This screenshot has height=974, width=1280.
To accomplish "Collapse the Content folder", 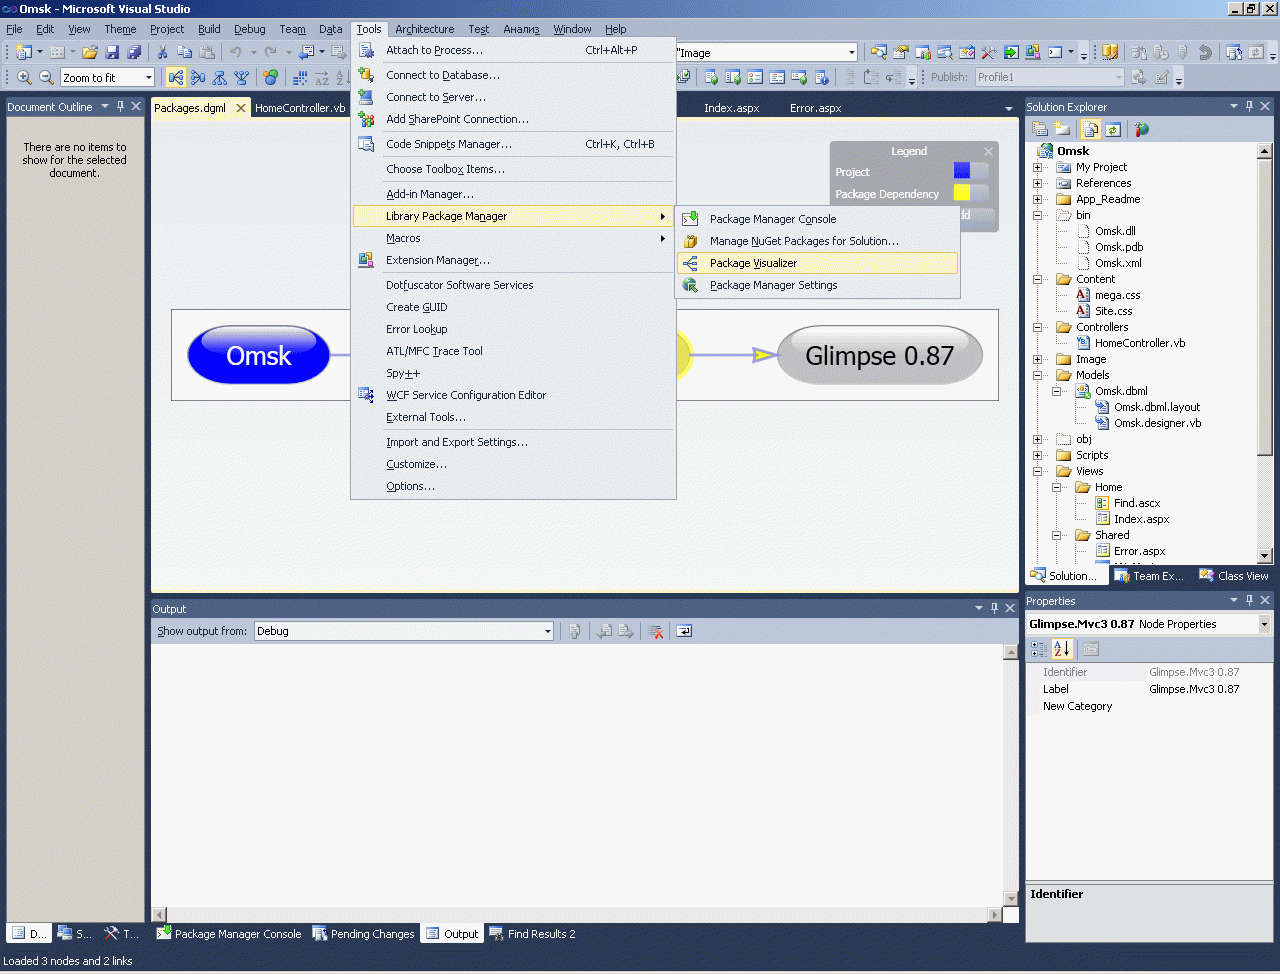I will point(1038,279).
